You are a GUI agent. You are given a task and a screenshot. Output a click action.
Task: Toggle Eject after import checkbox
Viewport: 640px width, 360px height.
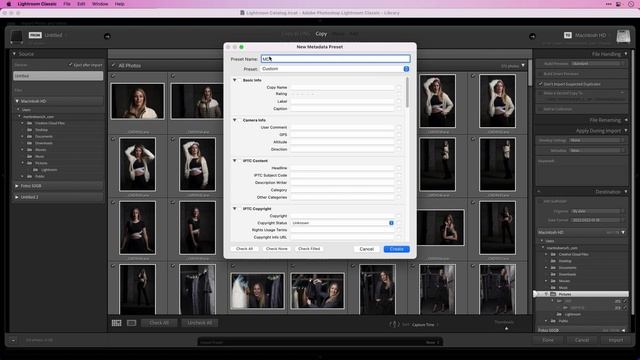coord(71,65)
